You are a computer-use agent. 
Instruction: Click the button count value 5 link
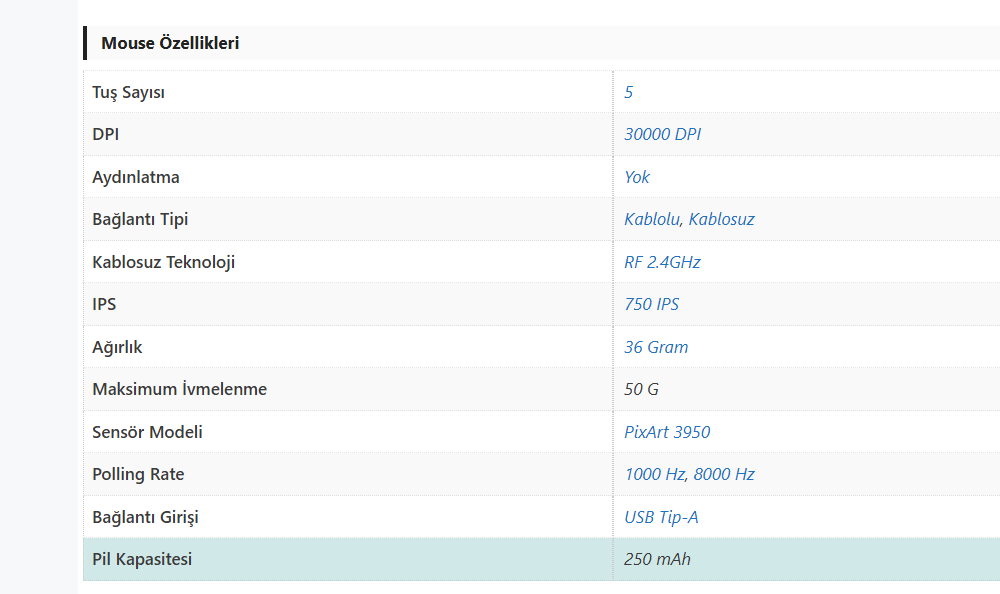[629, 92]
